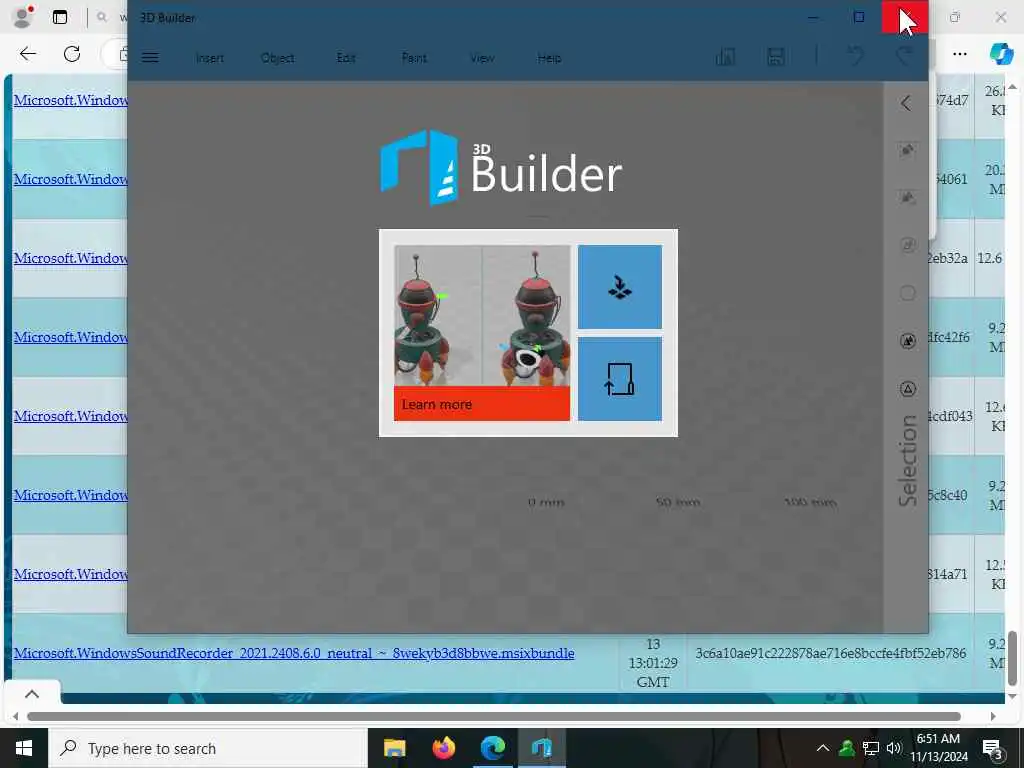Click the Learn more red tile
Viewport: 1024px width, 768px height.
[x=482, y=404]
